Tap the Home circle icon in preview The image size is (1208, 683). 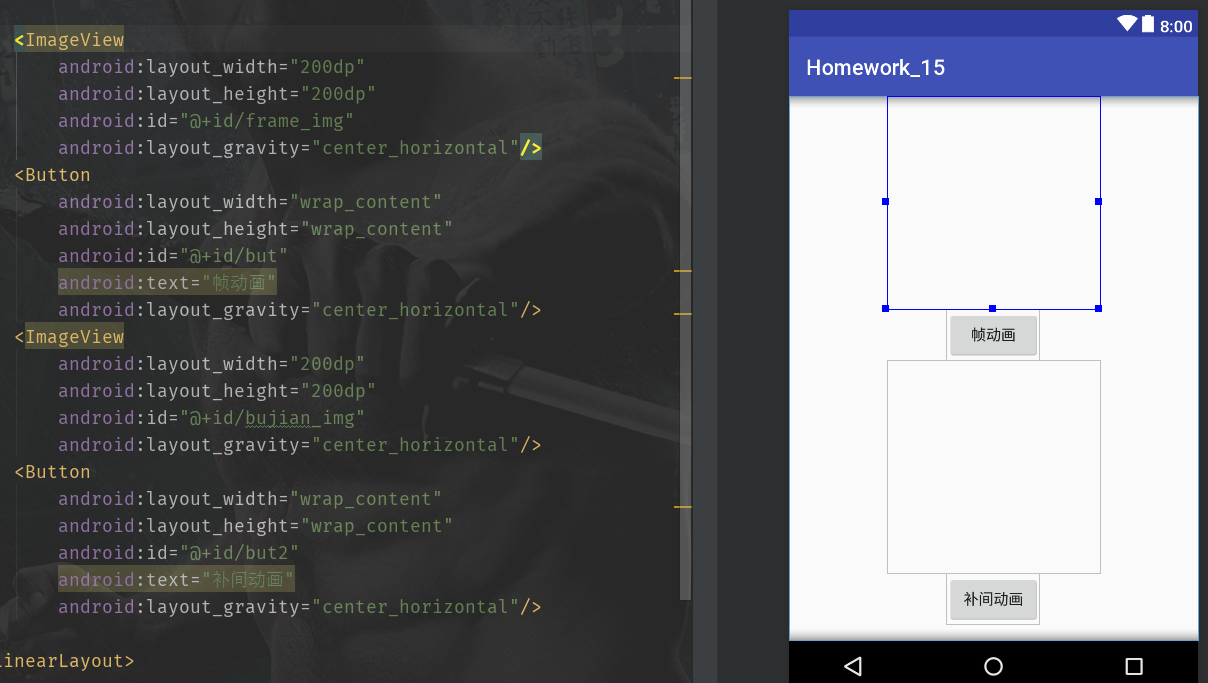coord(993,666)
